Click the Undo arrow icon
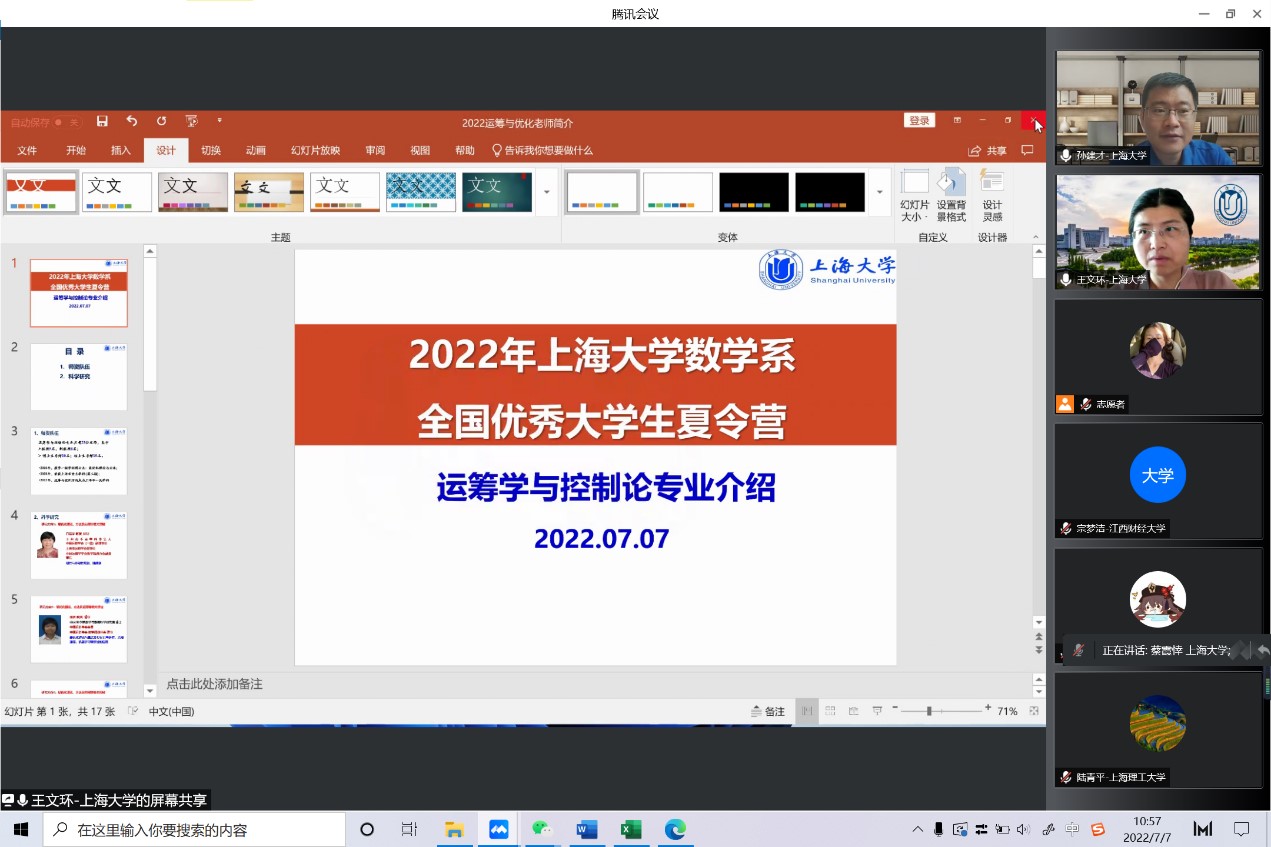 pyautogui.click(x=132, y=121)
